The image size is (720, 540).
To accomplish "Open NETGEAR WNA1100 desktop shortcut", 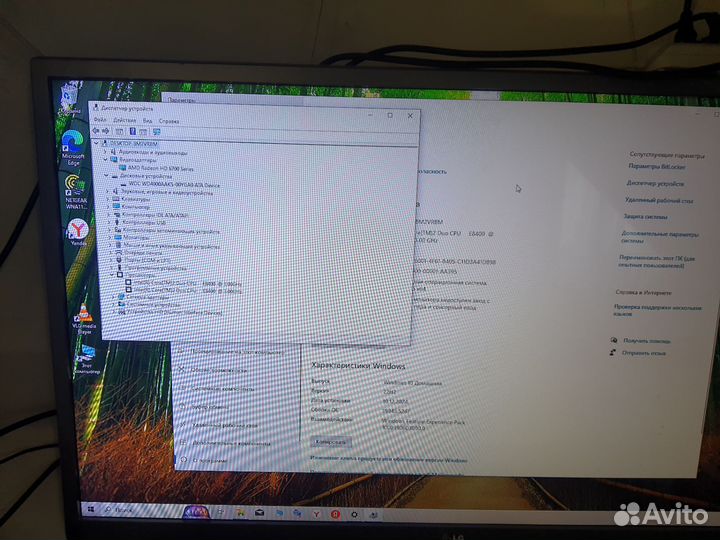I will tap(74, 190).
